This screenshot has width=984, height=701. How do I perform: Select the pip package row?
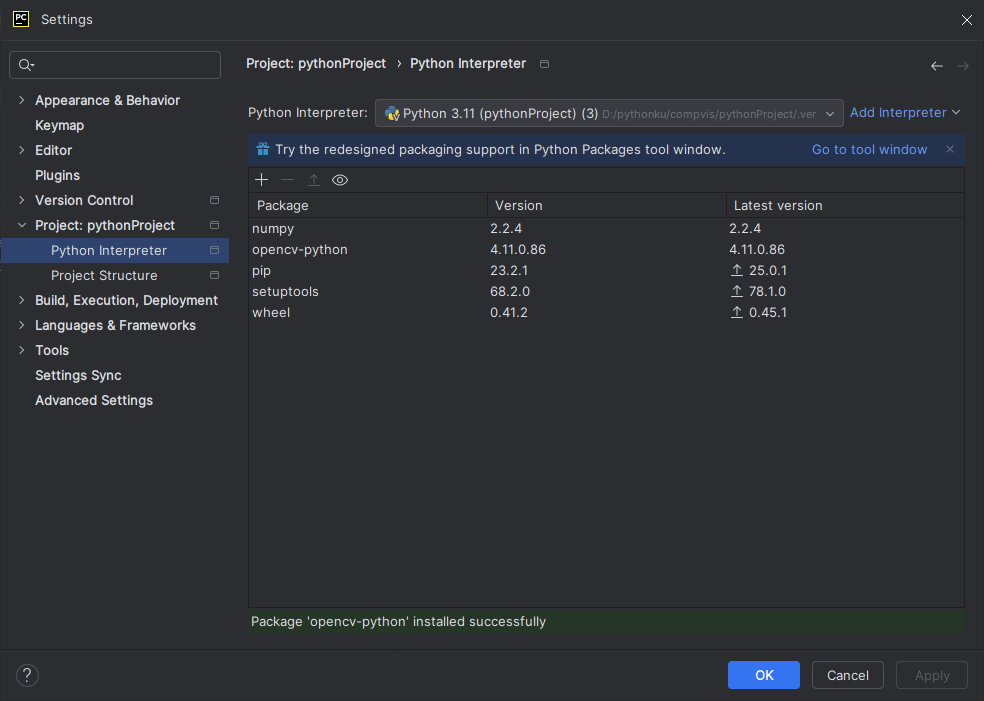click(606, 270)
